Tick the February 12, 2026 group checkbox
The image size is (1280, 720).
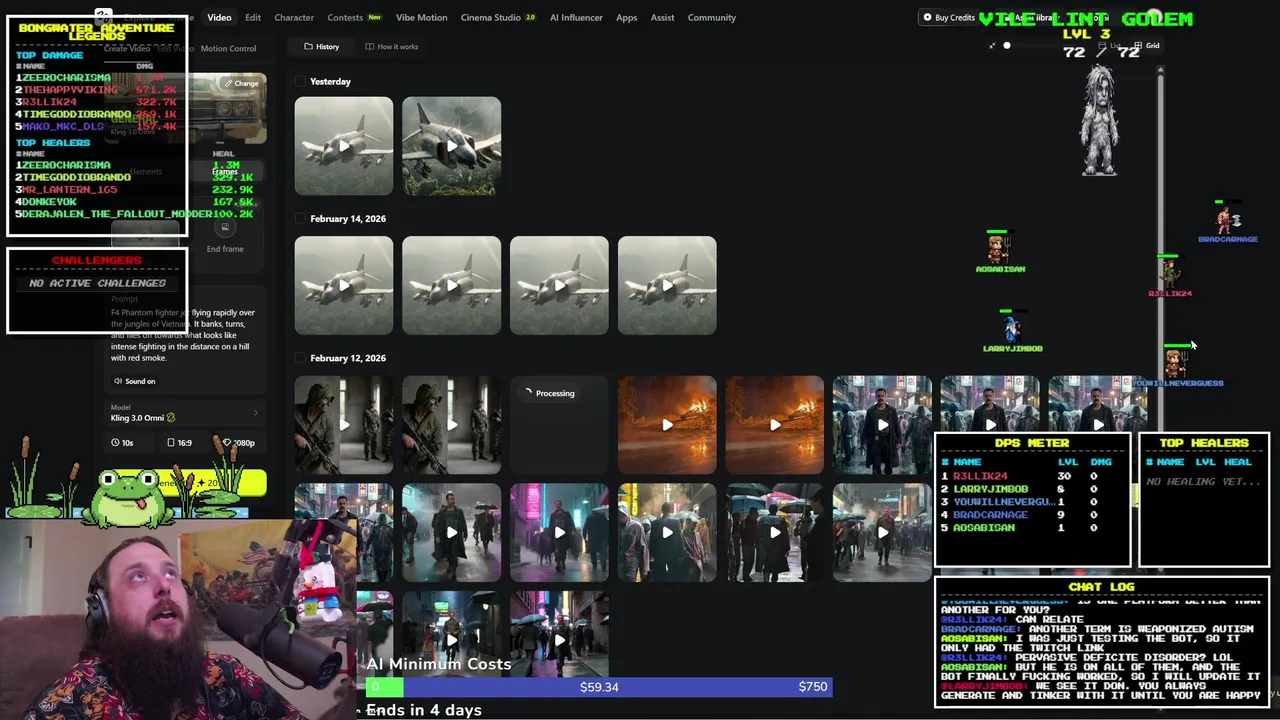click(300, 358)
